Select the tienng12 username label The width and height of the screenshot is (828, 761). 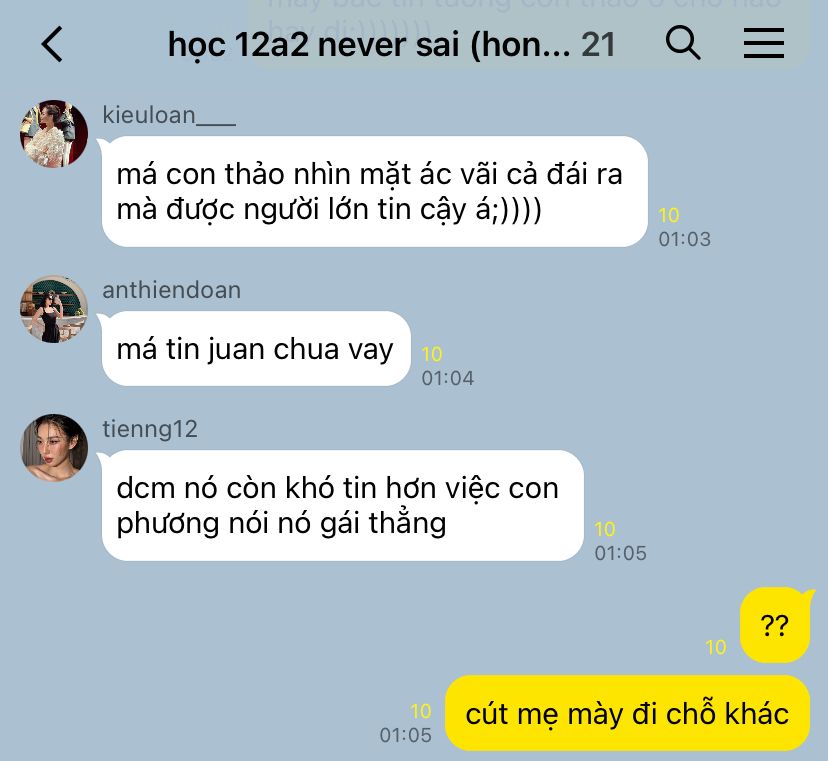tap(150, 429)
